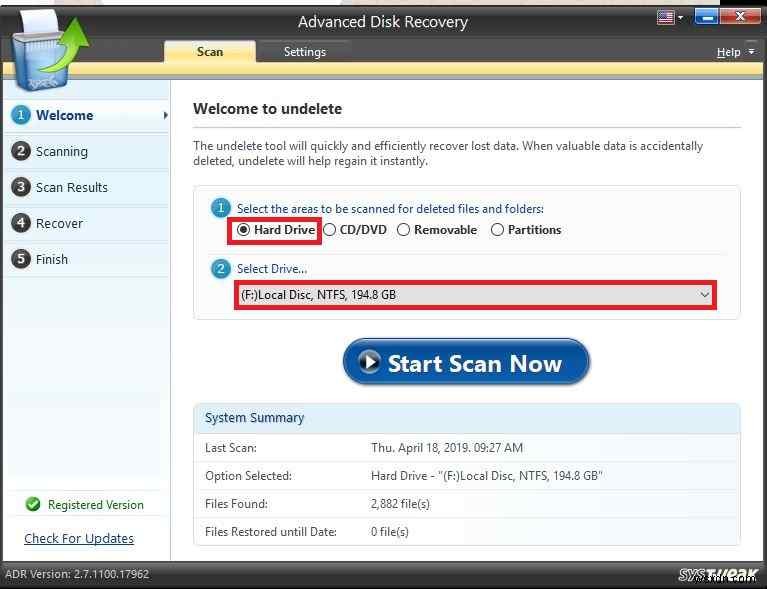Click the Advanced Disk Recovery logo icon

[49, 51]
